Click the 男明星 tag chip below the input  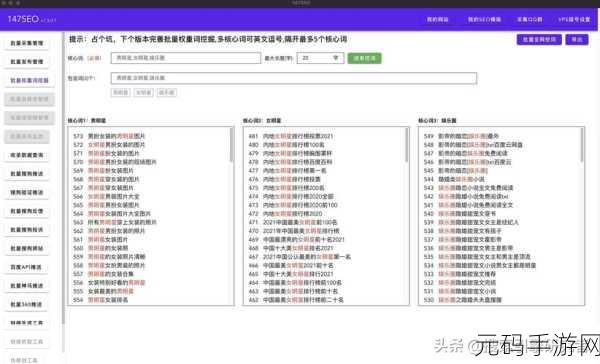point(121,93)
